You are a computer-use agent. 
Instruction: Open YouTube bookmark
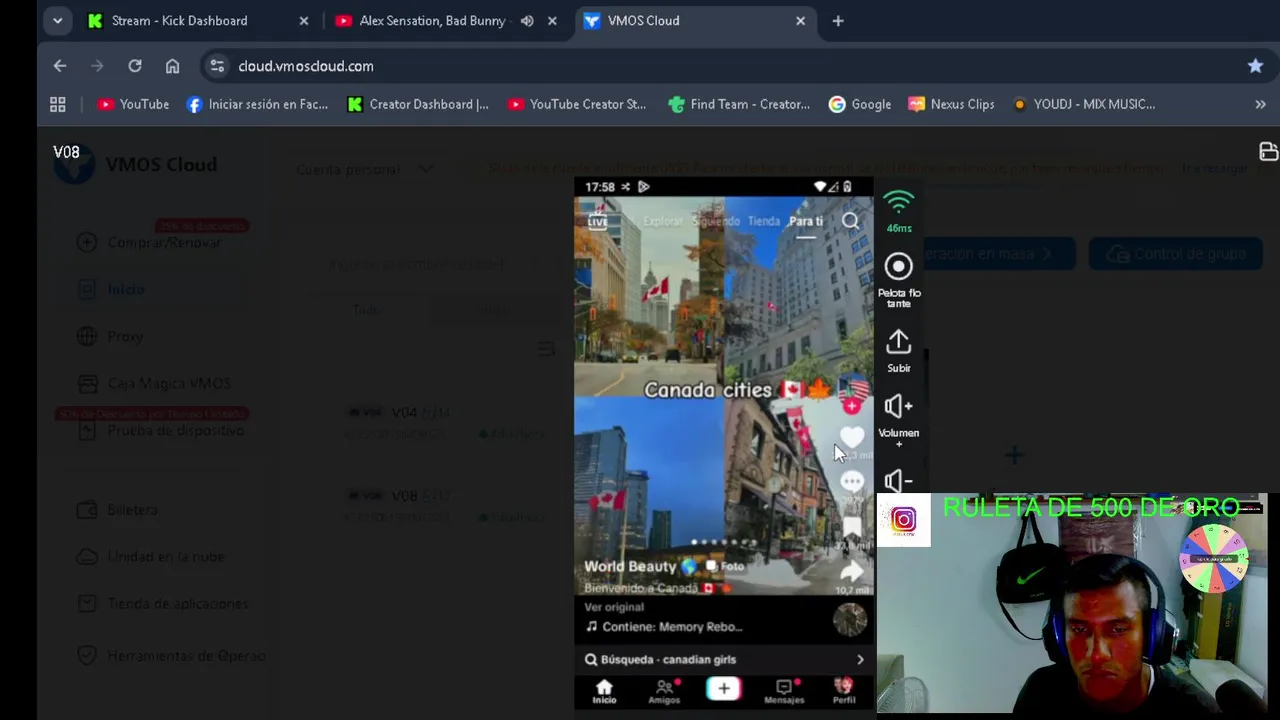(x=133, y=104)
